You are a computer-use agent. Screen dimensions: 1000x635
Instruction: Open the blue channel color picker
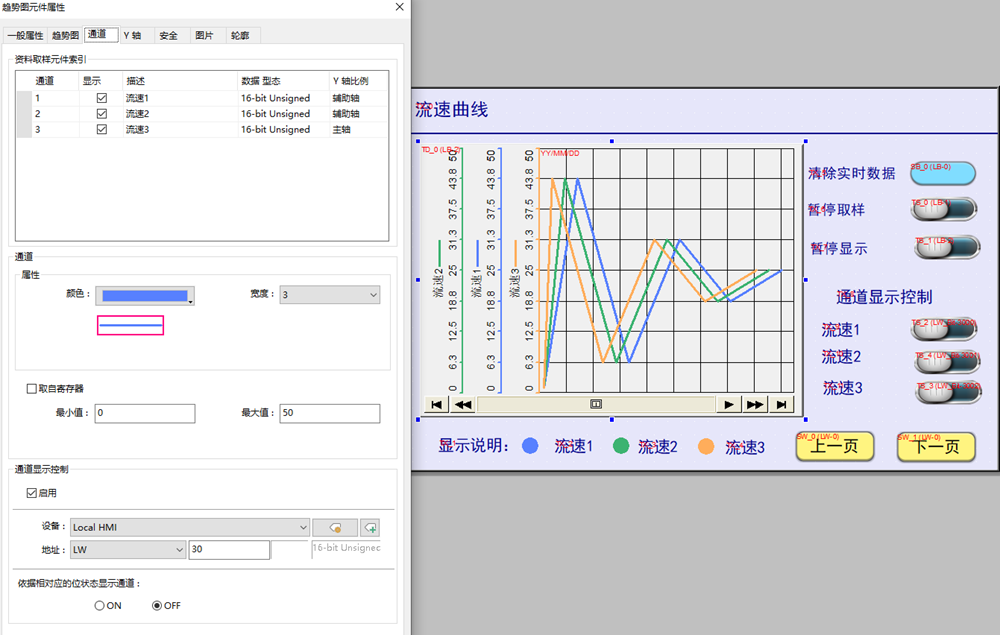145,295
